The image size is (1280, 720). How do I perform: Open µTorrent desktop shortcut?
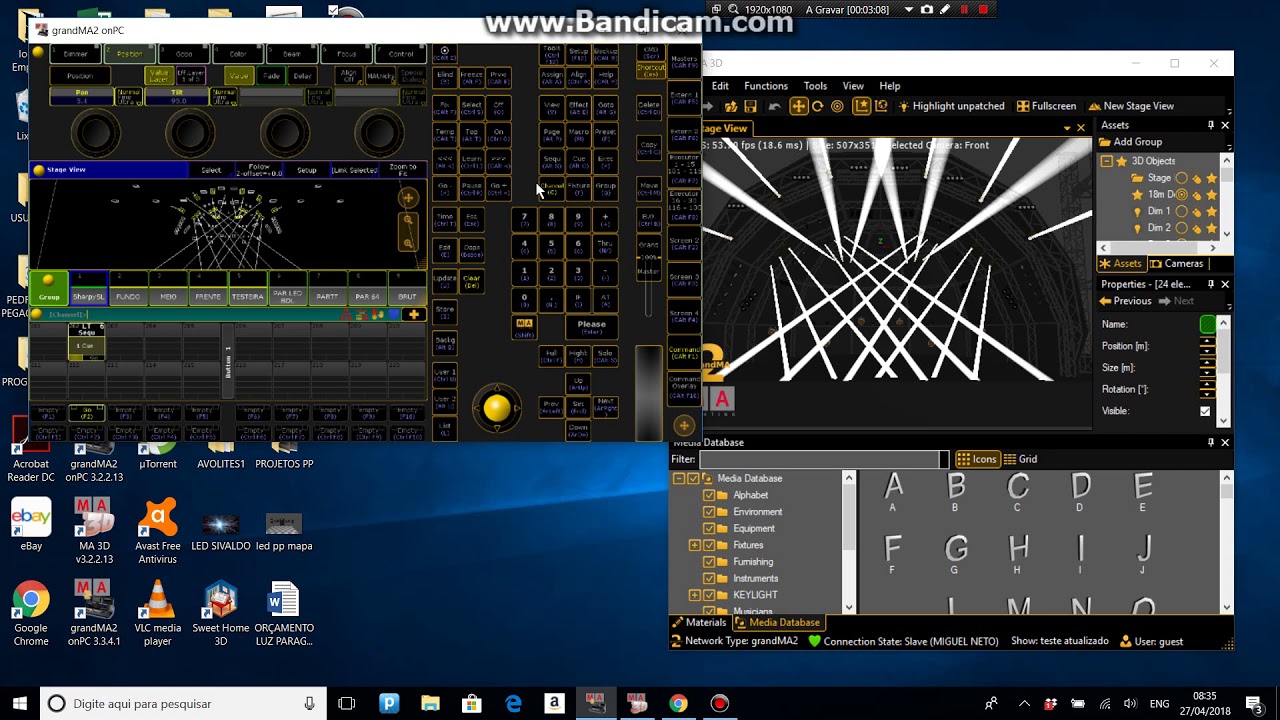tap(157, 456)
